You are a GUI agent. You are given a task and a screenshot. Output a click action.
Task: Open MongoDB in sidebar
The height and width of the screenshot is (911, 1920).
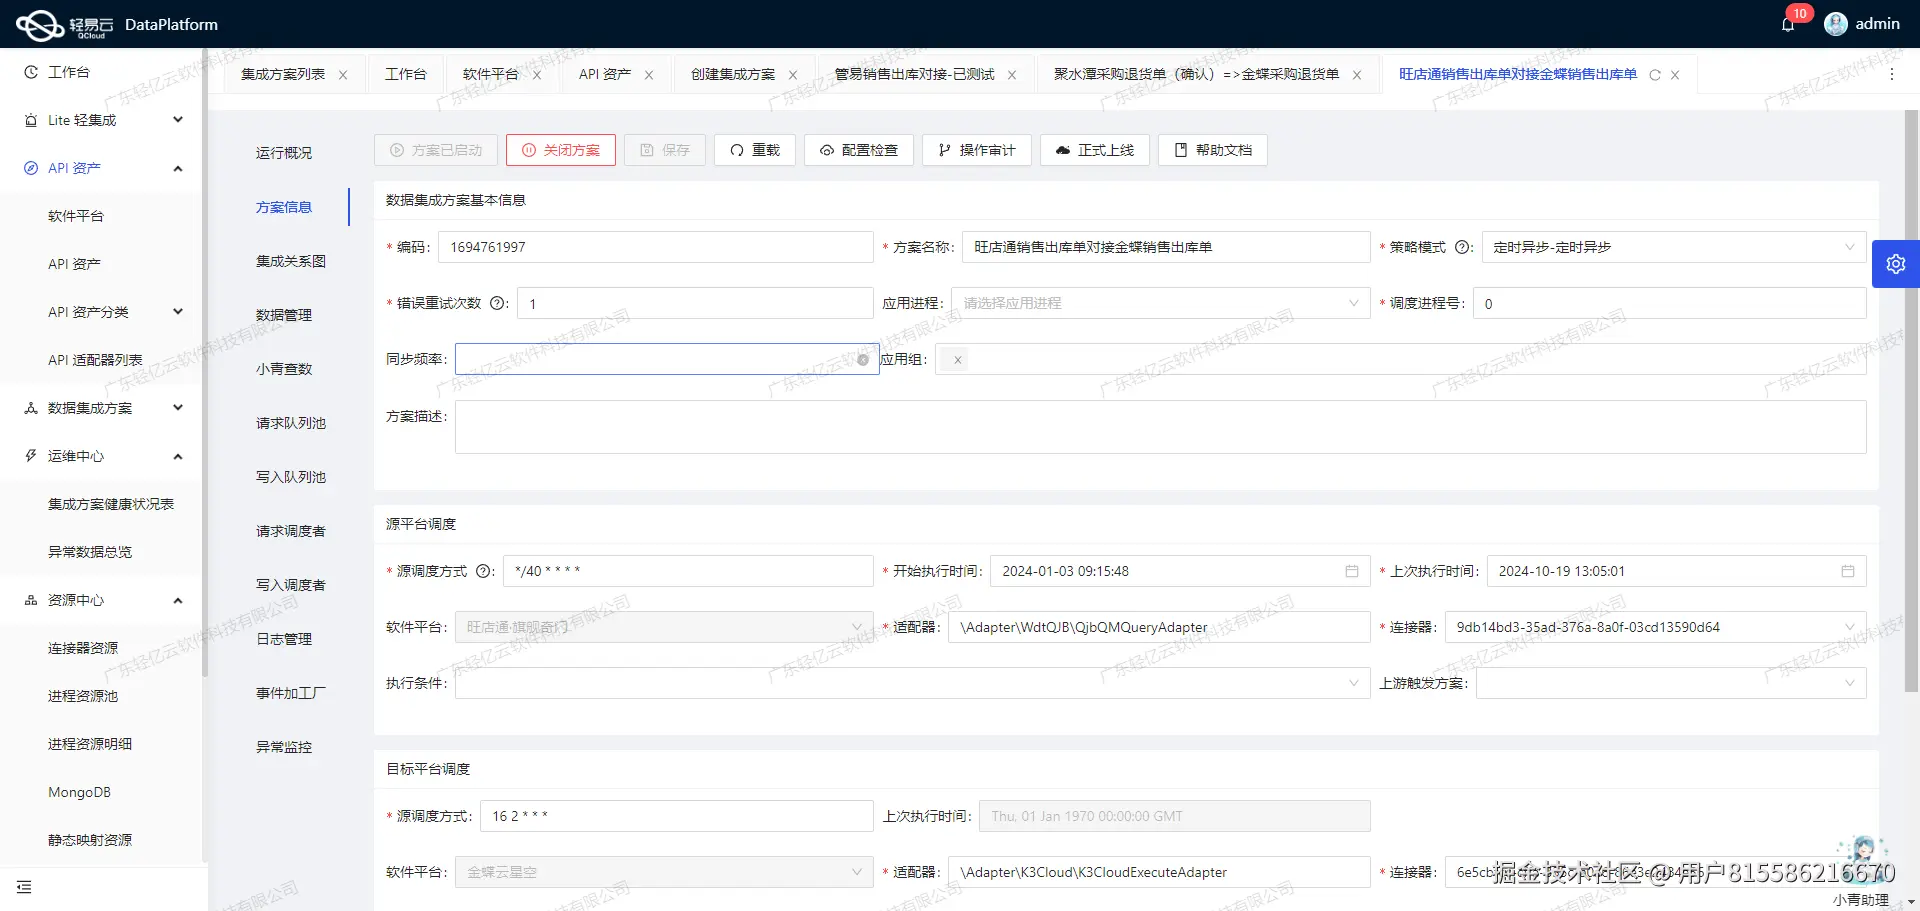[x=80, y=792]
